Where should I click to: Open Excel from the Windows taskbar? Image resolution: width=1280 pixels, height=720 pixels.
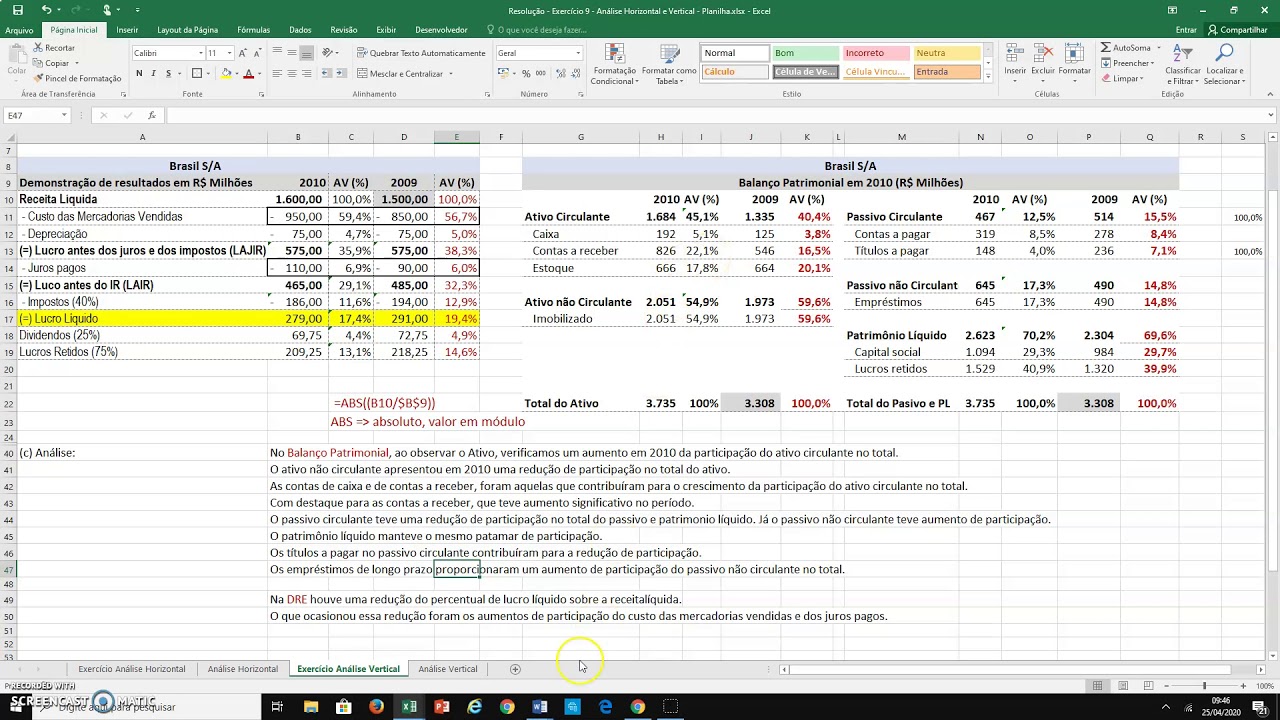[x=408, y=707]
